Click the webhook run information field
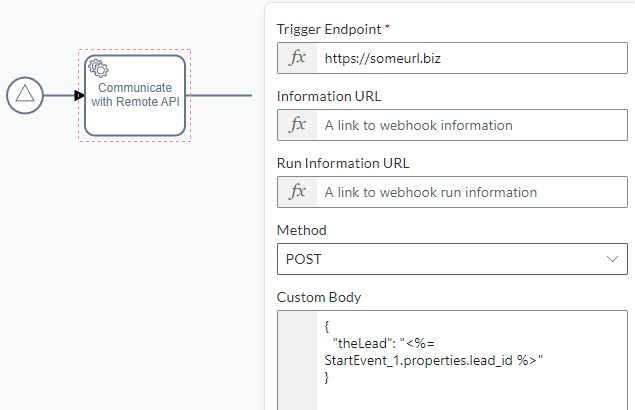This screenshot has height=410, width=635. point(472,192)
